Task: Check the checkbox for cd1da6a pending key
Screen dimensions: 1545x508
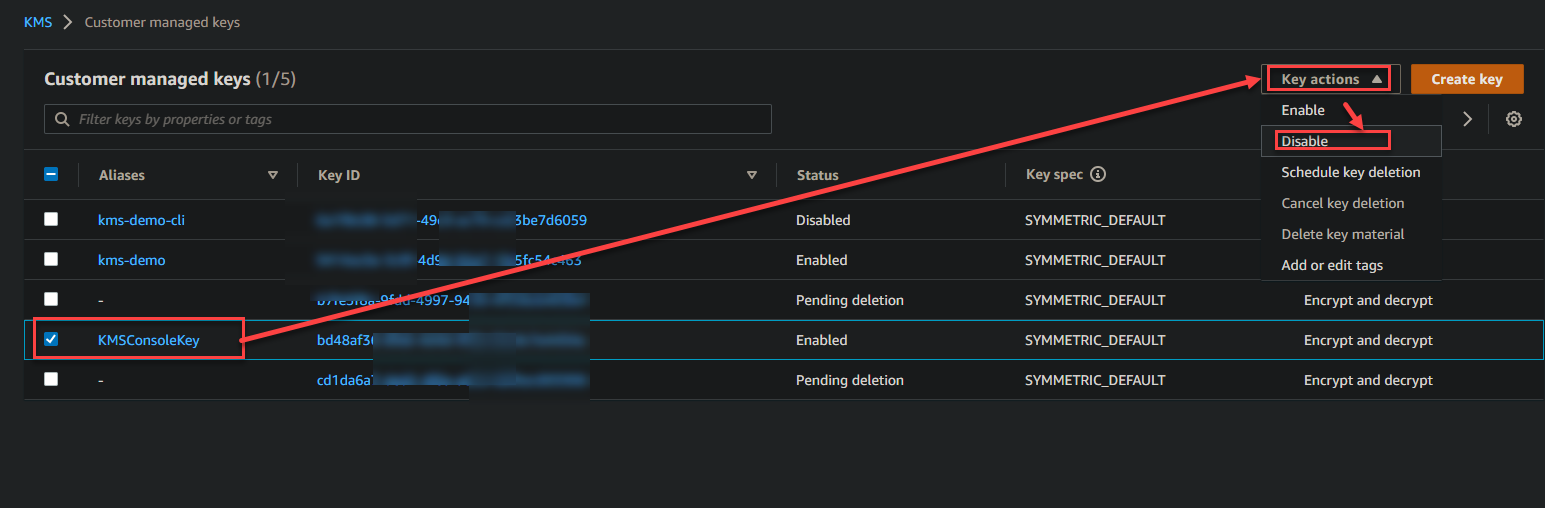Action: click(x=51, y=379)
